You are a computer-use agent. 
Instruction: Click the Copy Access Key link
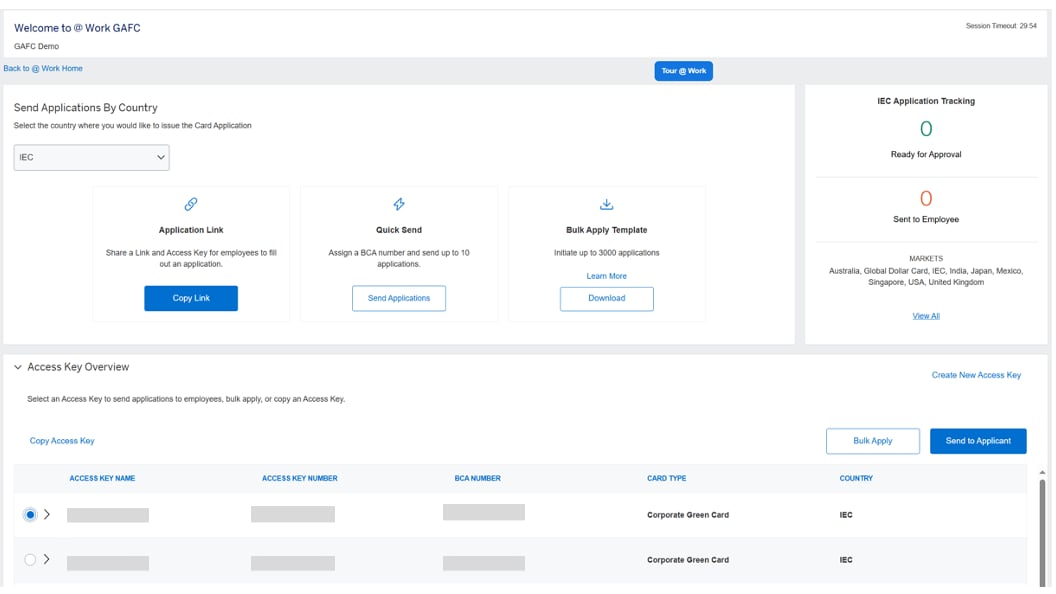(x=61, y=440)
